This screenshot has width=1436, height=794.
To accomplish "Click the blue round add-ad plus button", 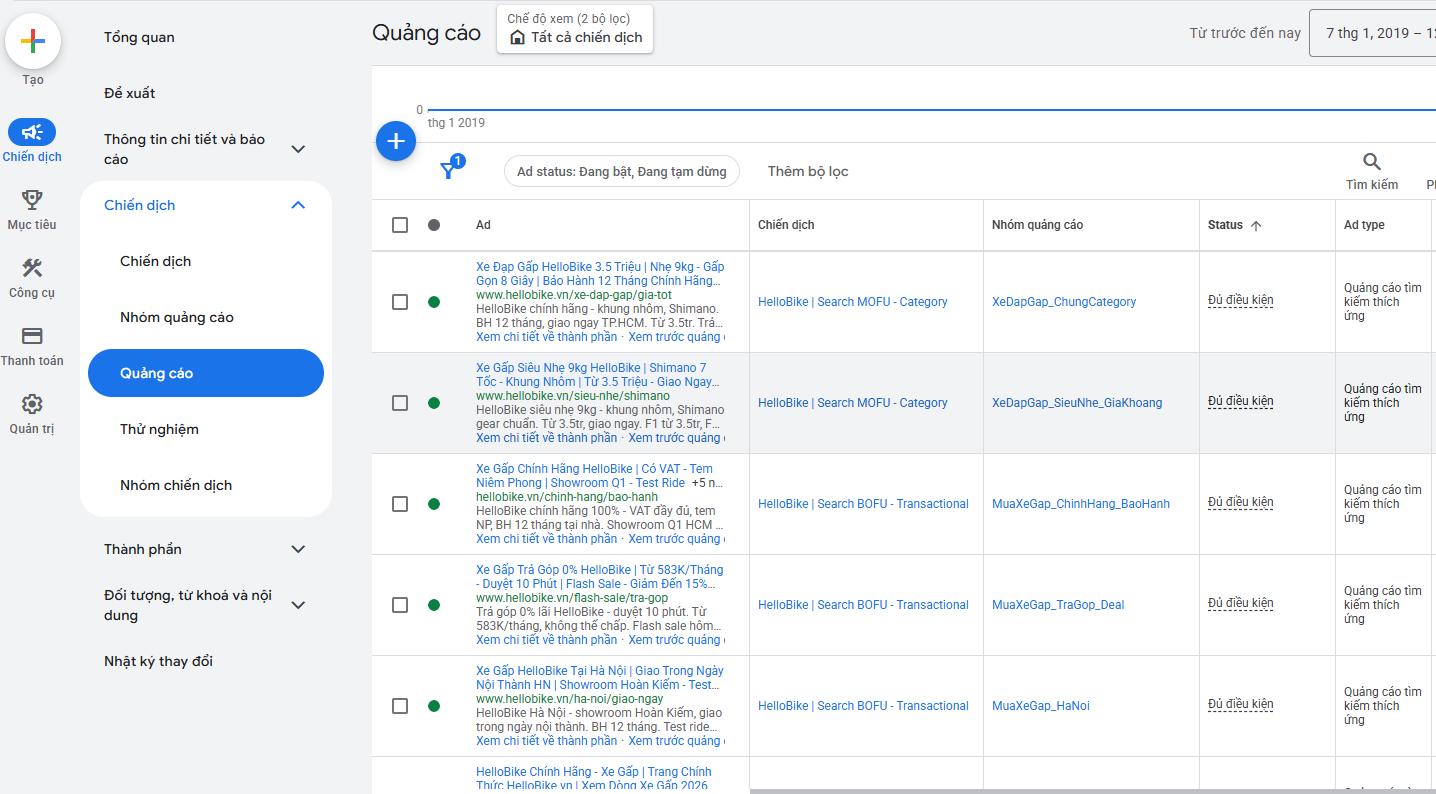I will (x=396, y=141).
